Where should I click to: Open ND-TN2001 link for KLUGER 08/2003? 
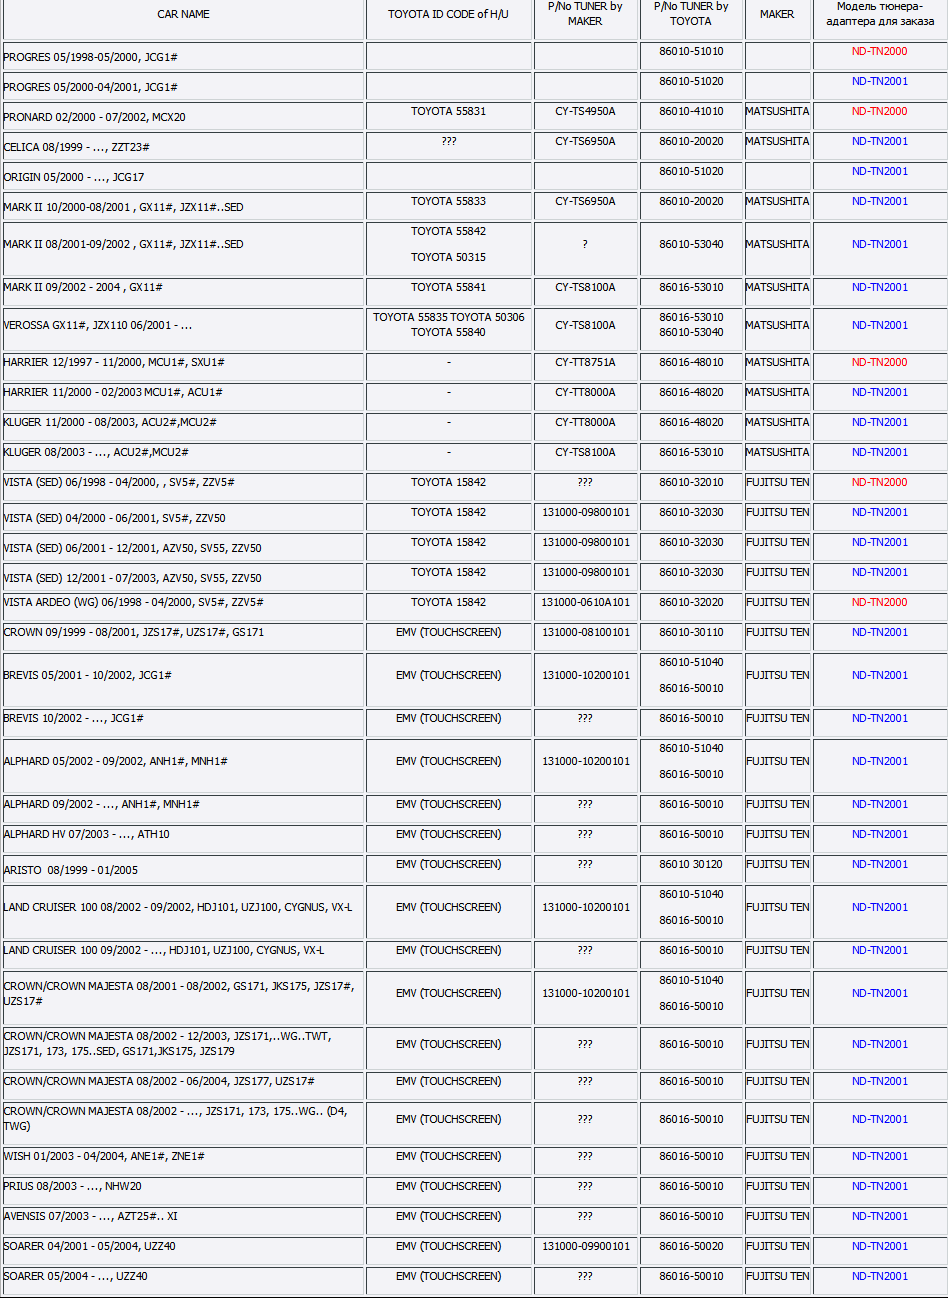click(x=879, y=452)
